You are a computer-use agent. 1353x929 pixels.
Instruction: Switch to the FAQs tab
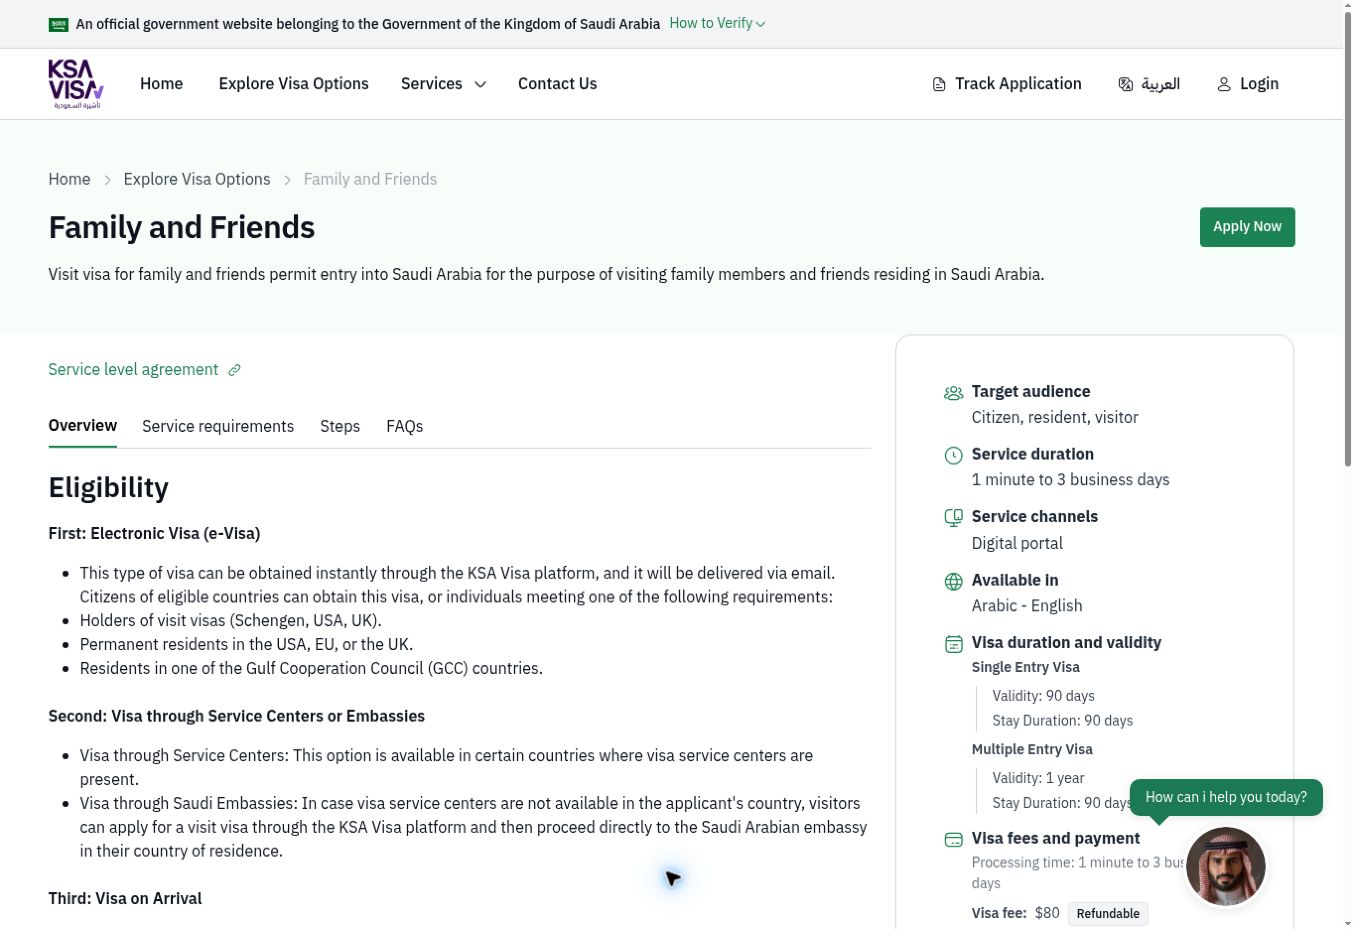(x=405, y=426)
